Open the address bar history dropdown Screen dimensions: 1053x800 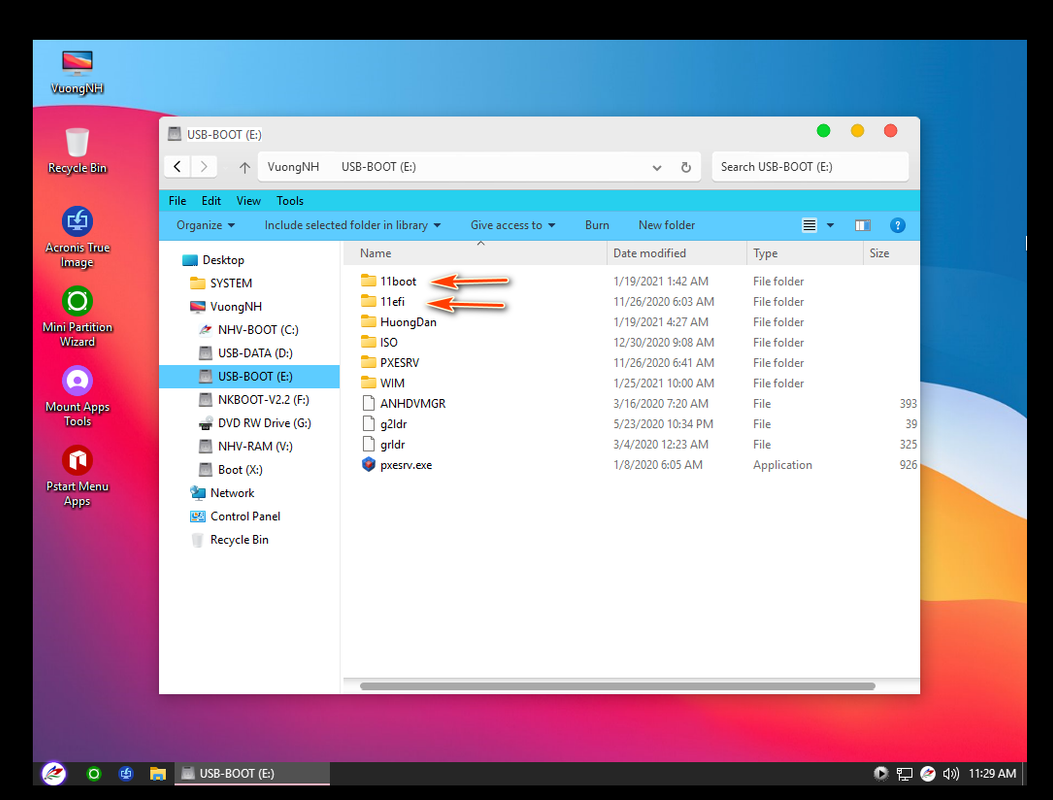click(657, 168)
